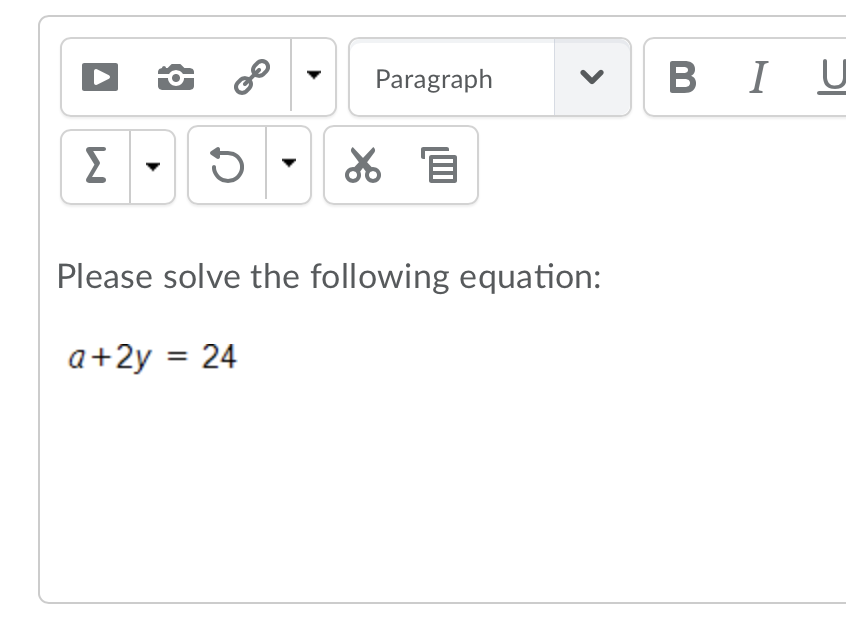
Task: Click the word "Please" in the text
Action: (105, 276)
